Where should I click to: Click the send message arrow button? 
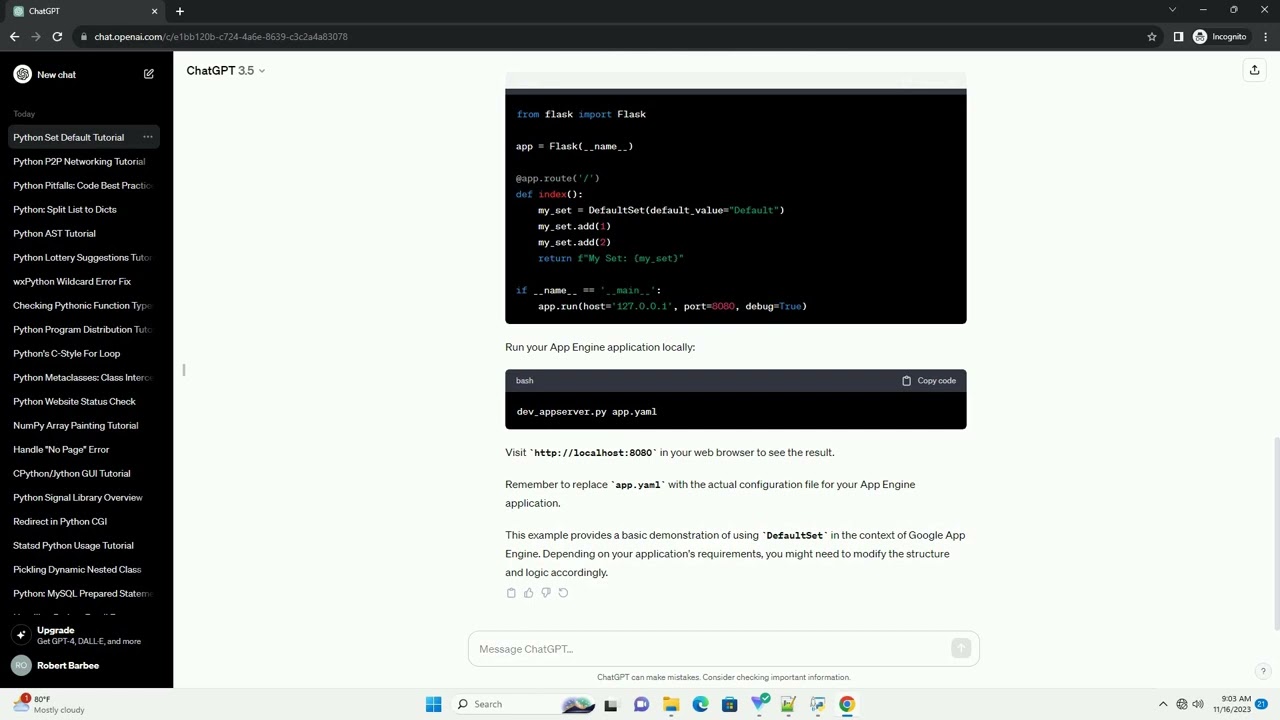tap(961, 649)
